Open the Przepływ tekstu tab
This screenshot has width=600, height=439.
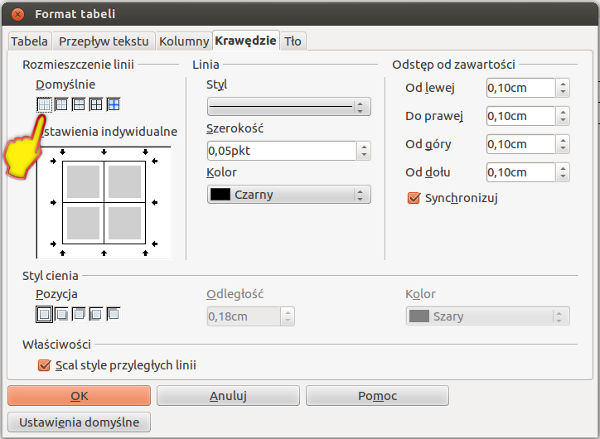coord(104,41)
